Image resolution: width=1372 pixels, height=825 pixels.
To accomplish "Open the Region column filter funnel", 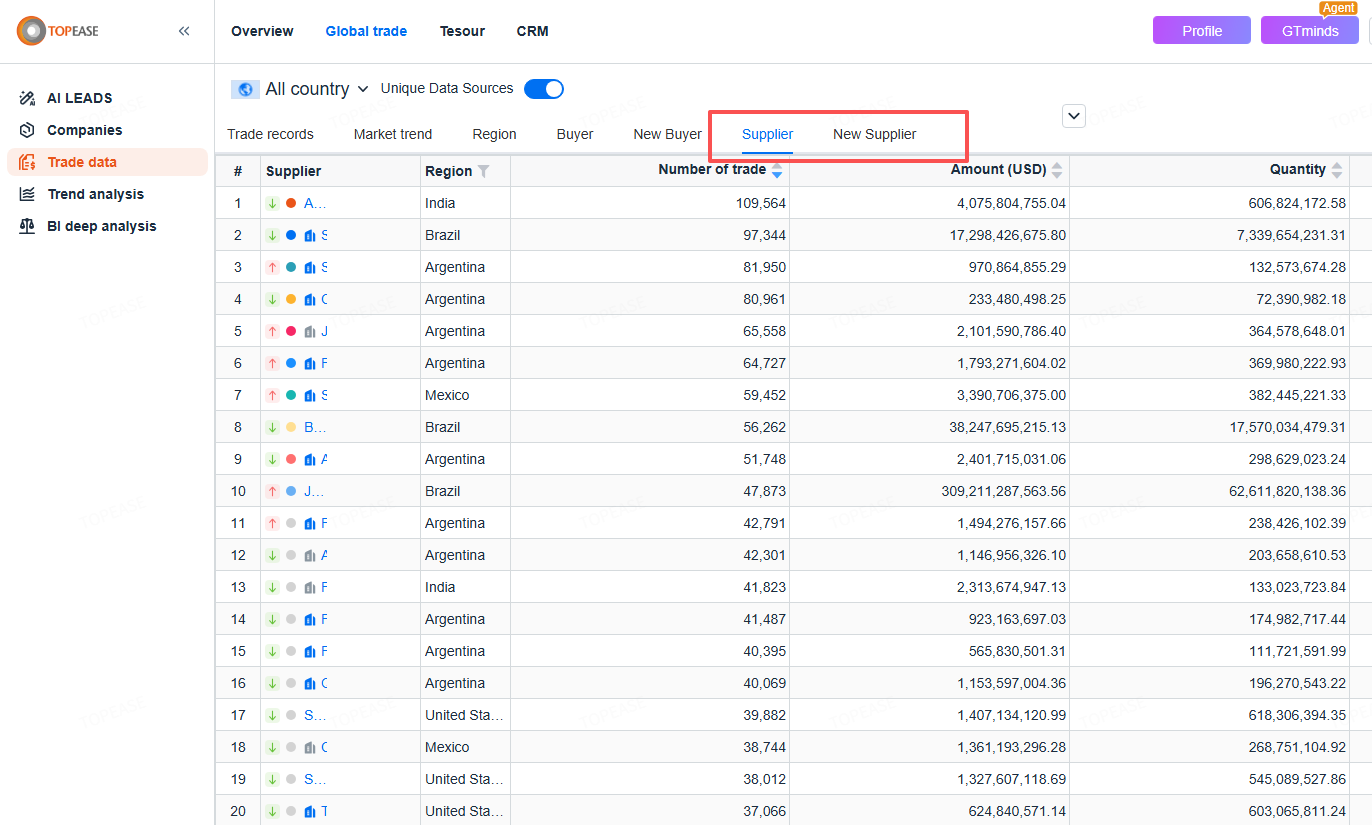I will (x=484, y=171).
